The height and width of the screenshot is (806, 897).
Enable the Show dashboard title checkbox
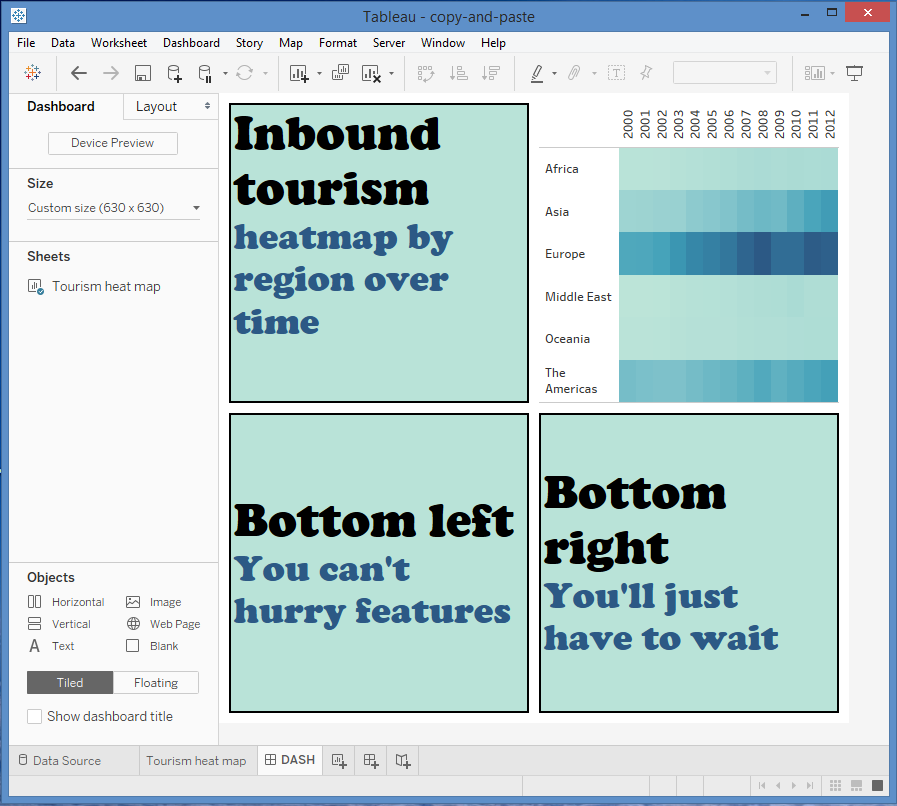[x=35, y=716]
